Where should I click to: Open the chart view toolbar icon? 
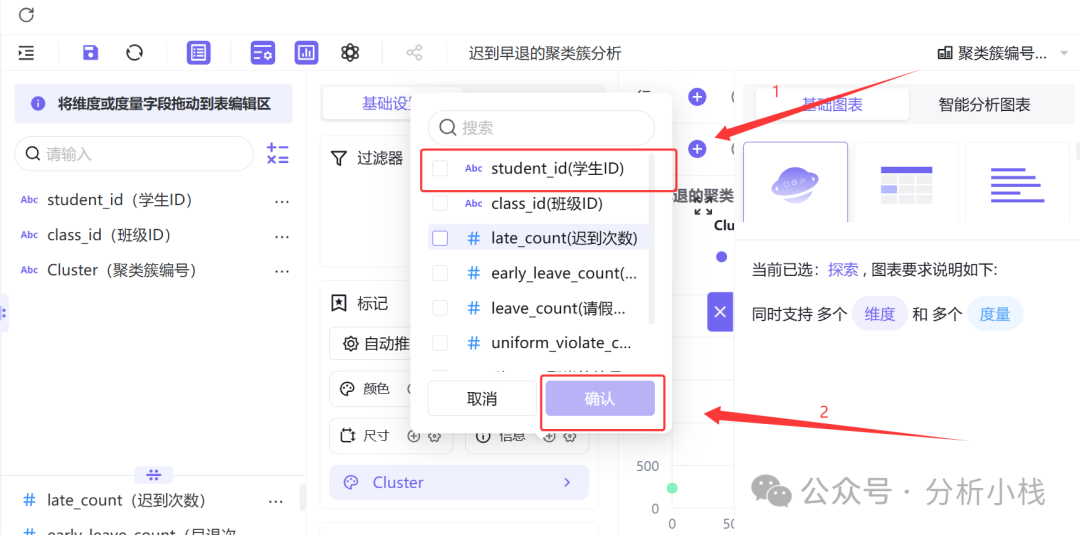(x=307, y=53)
